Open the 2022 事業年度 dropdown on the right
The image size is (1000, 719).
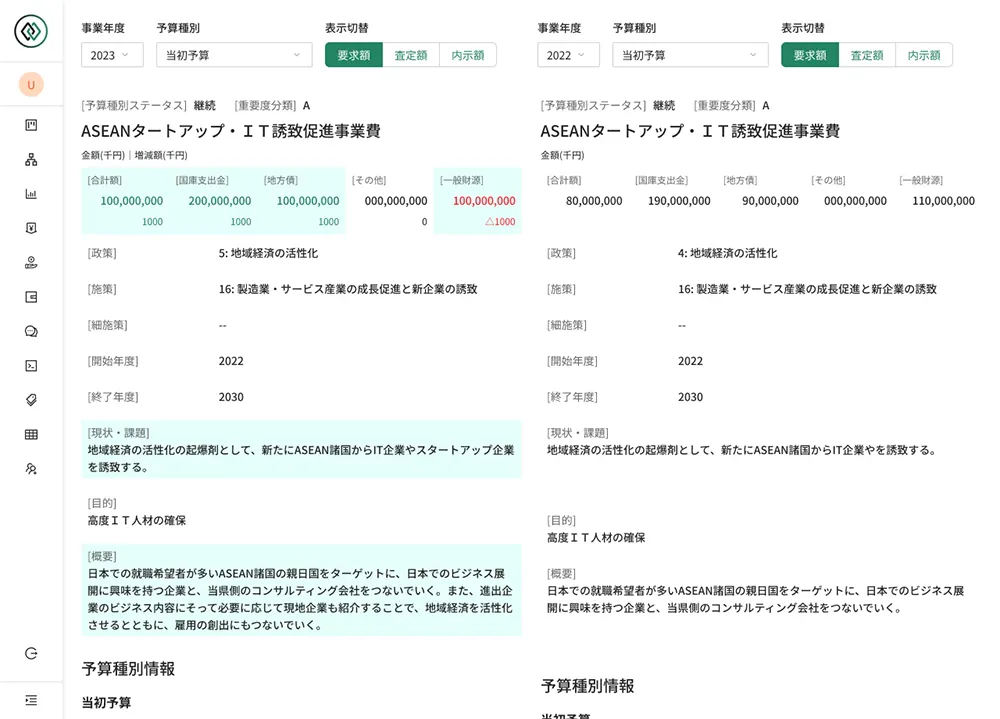point(566,55)
